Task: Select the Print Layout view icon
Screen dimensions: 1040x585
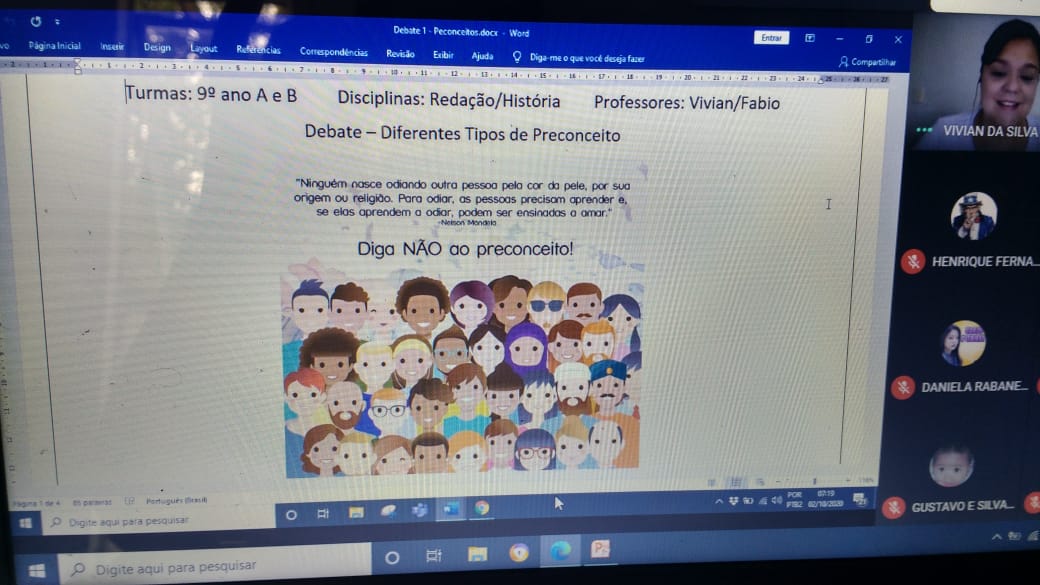Action: (736, 482)
